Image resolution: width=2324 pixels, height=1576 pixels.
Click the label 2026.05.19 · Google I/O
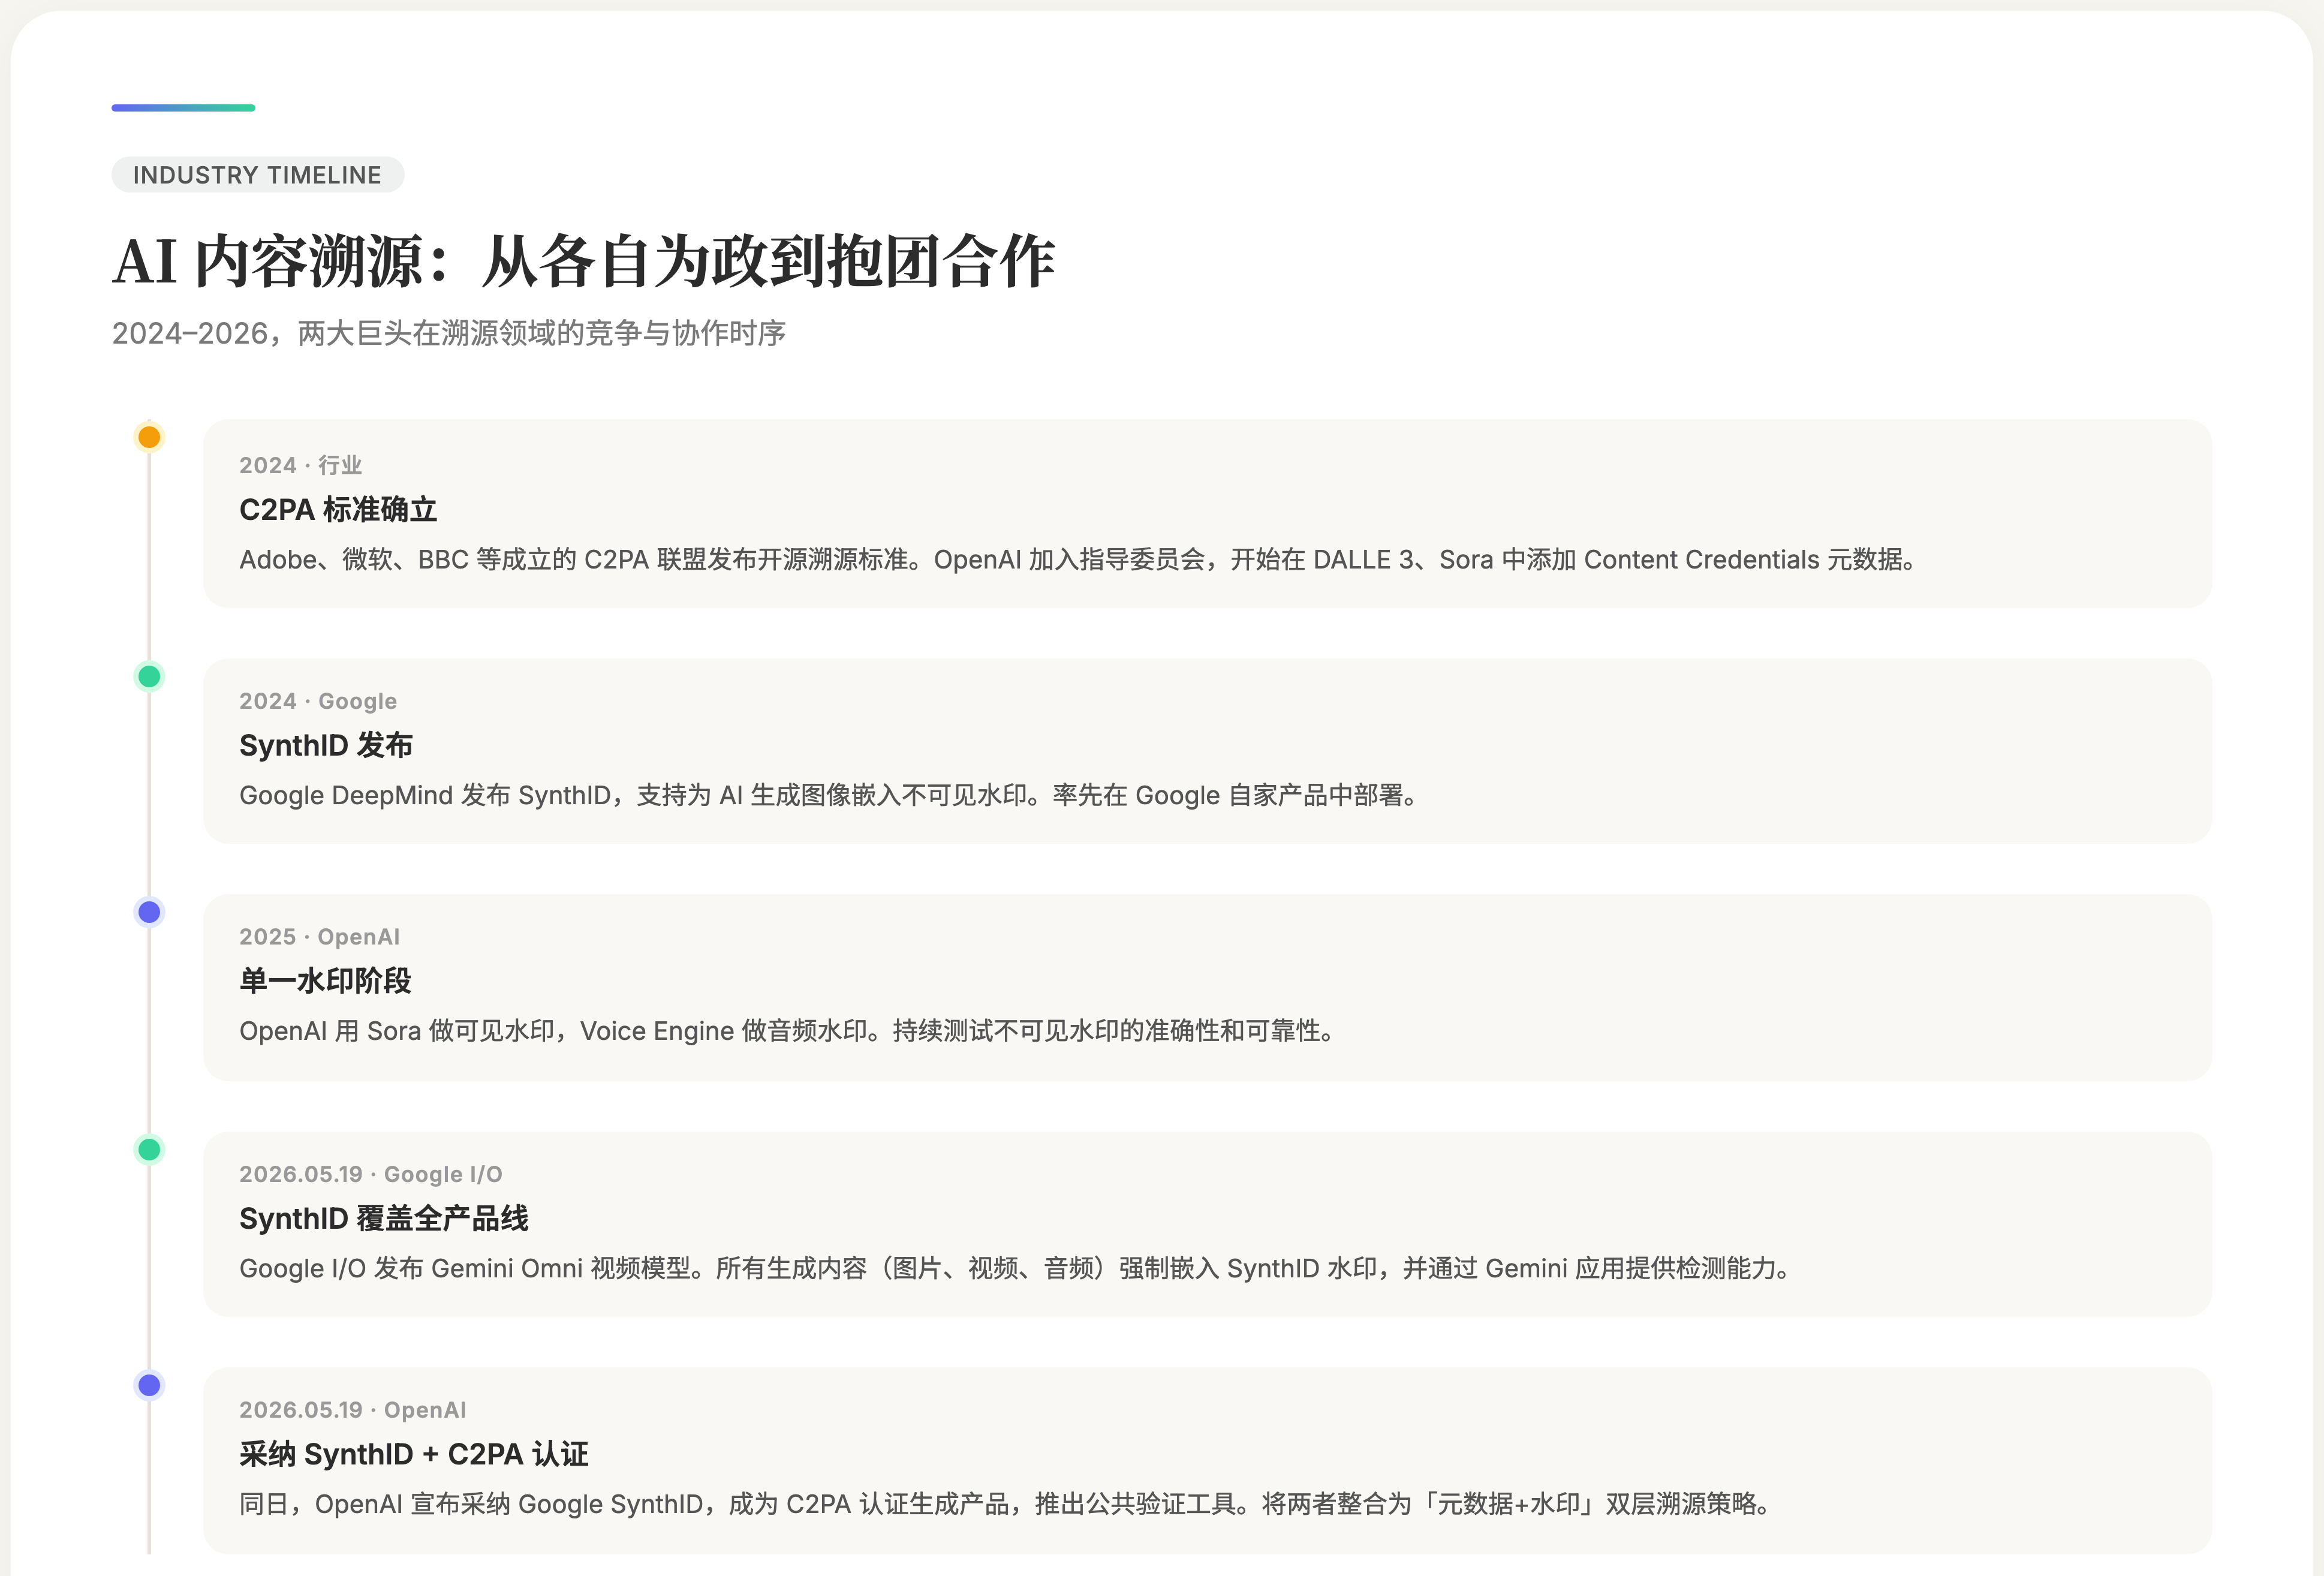tap(371, 1174)
